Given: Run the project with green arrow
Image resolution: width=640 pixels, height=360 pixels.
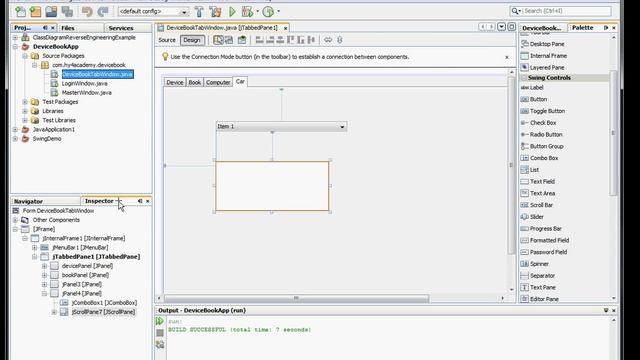Looking at the screenshot, I should (x=232, y=11).
